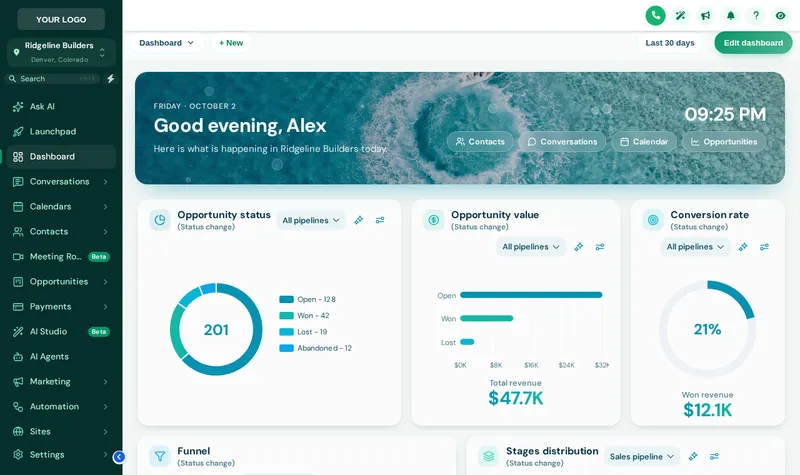
Task: Expand the Contacts sidebar chevron
Action: pos(106,232)
